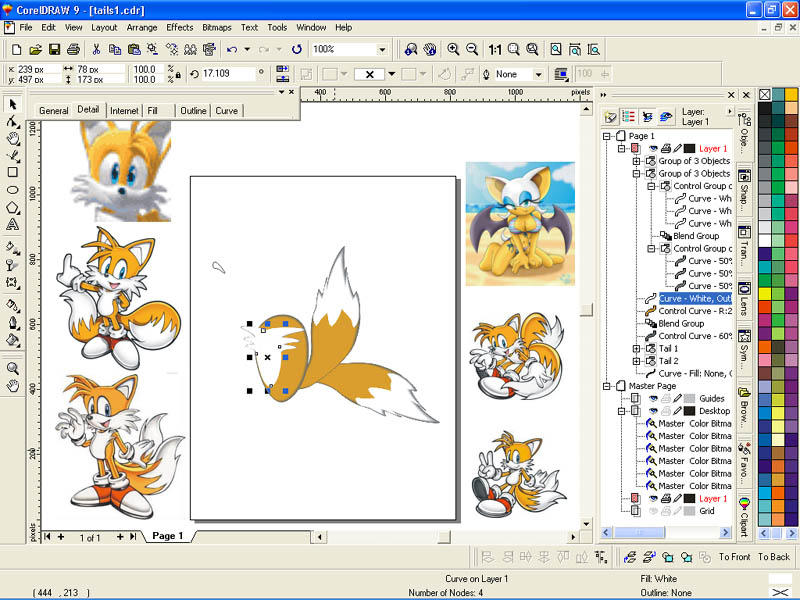
Task: Click the To Back button
Action: click(x=774, y=557)
